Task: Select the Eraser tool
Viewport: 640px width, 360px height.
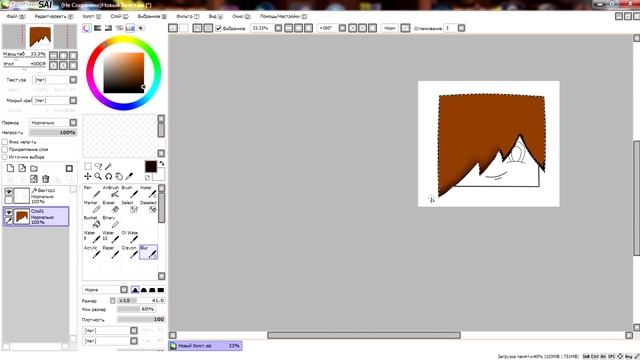Action: click(111, 207)
